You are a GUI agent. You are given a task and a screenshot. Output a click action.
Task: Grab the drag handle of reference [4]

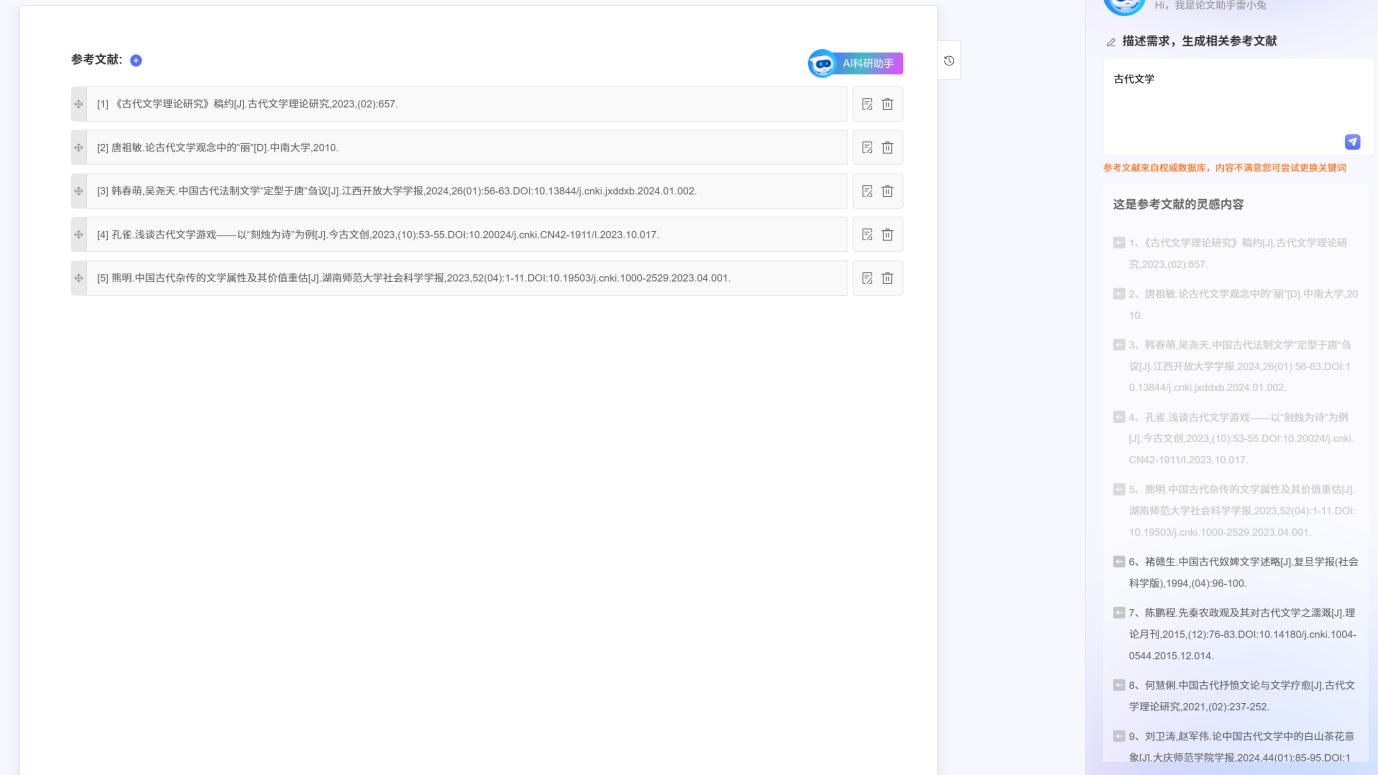79,235
